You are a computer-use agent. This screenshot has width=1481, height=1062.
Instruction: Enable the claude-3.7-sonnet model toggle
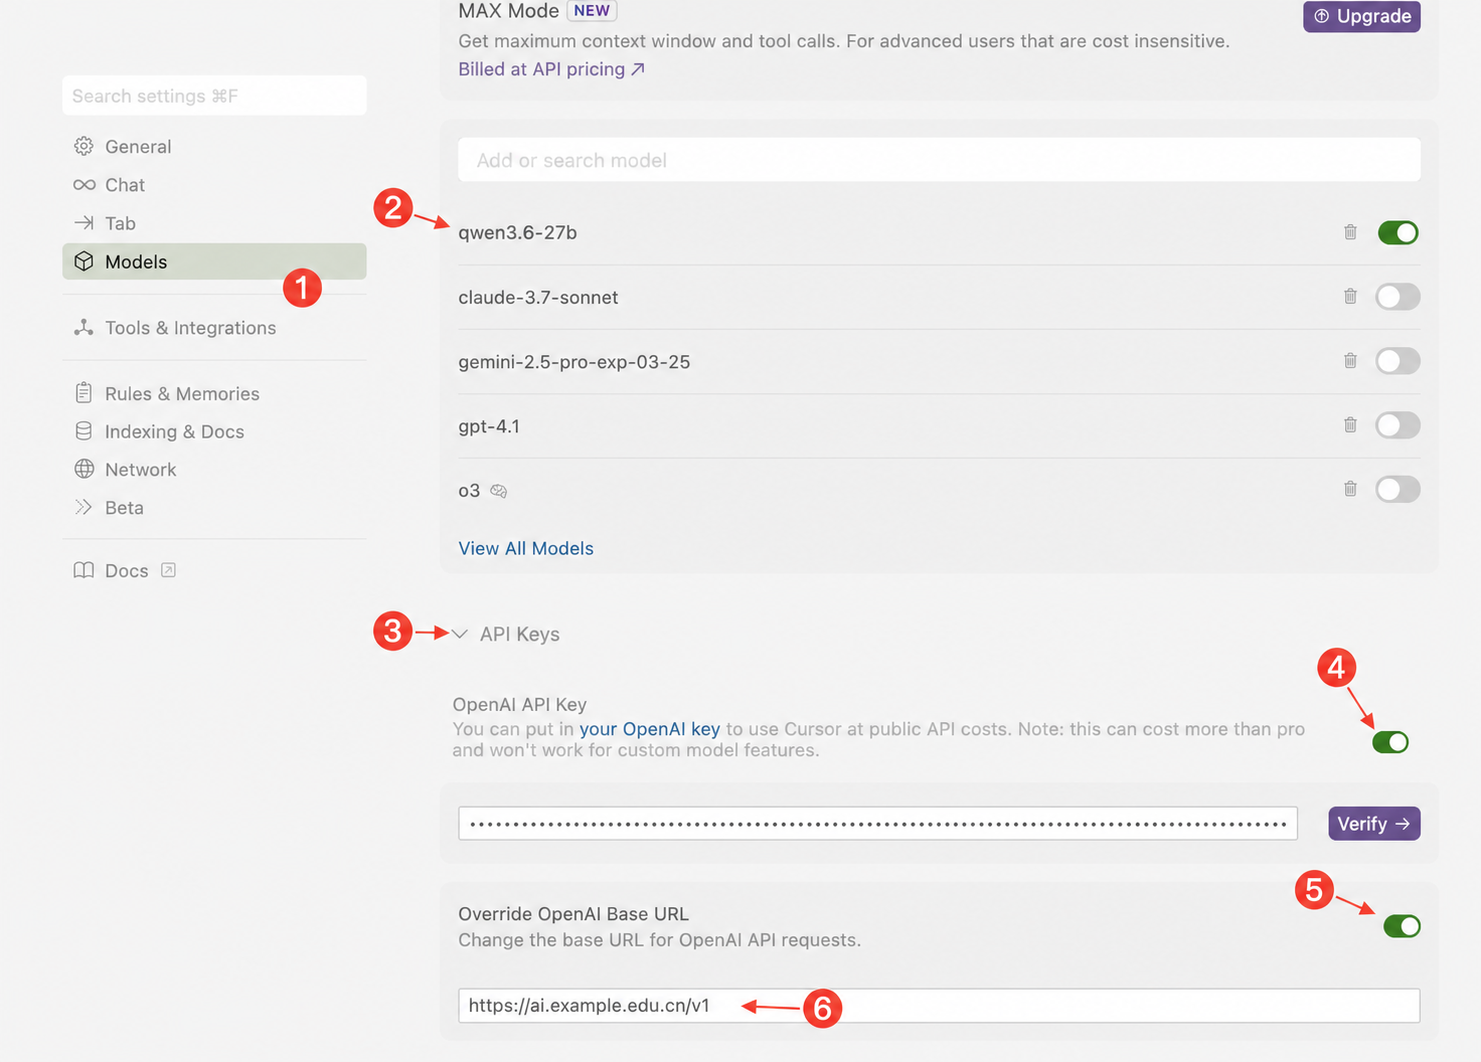click(x=1397, y=297)
